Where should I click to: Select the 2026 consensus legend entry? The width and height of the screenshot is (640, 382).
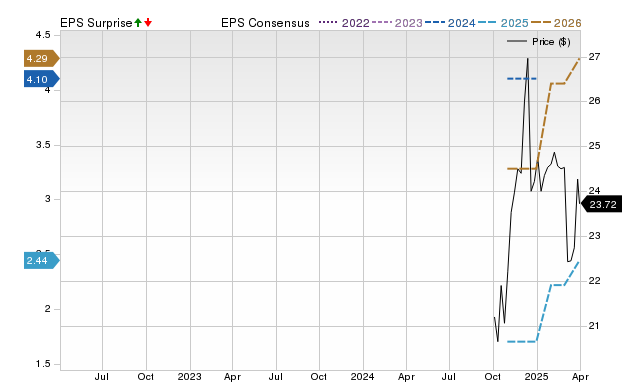[x=556, y=23]
